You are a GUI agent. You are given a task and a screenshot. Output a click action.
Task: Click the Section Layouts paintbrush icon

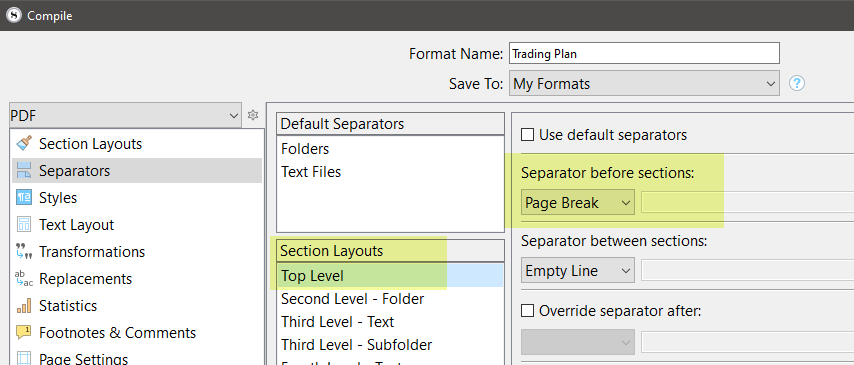(24, 144)
